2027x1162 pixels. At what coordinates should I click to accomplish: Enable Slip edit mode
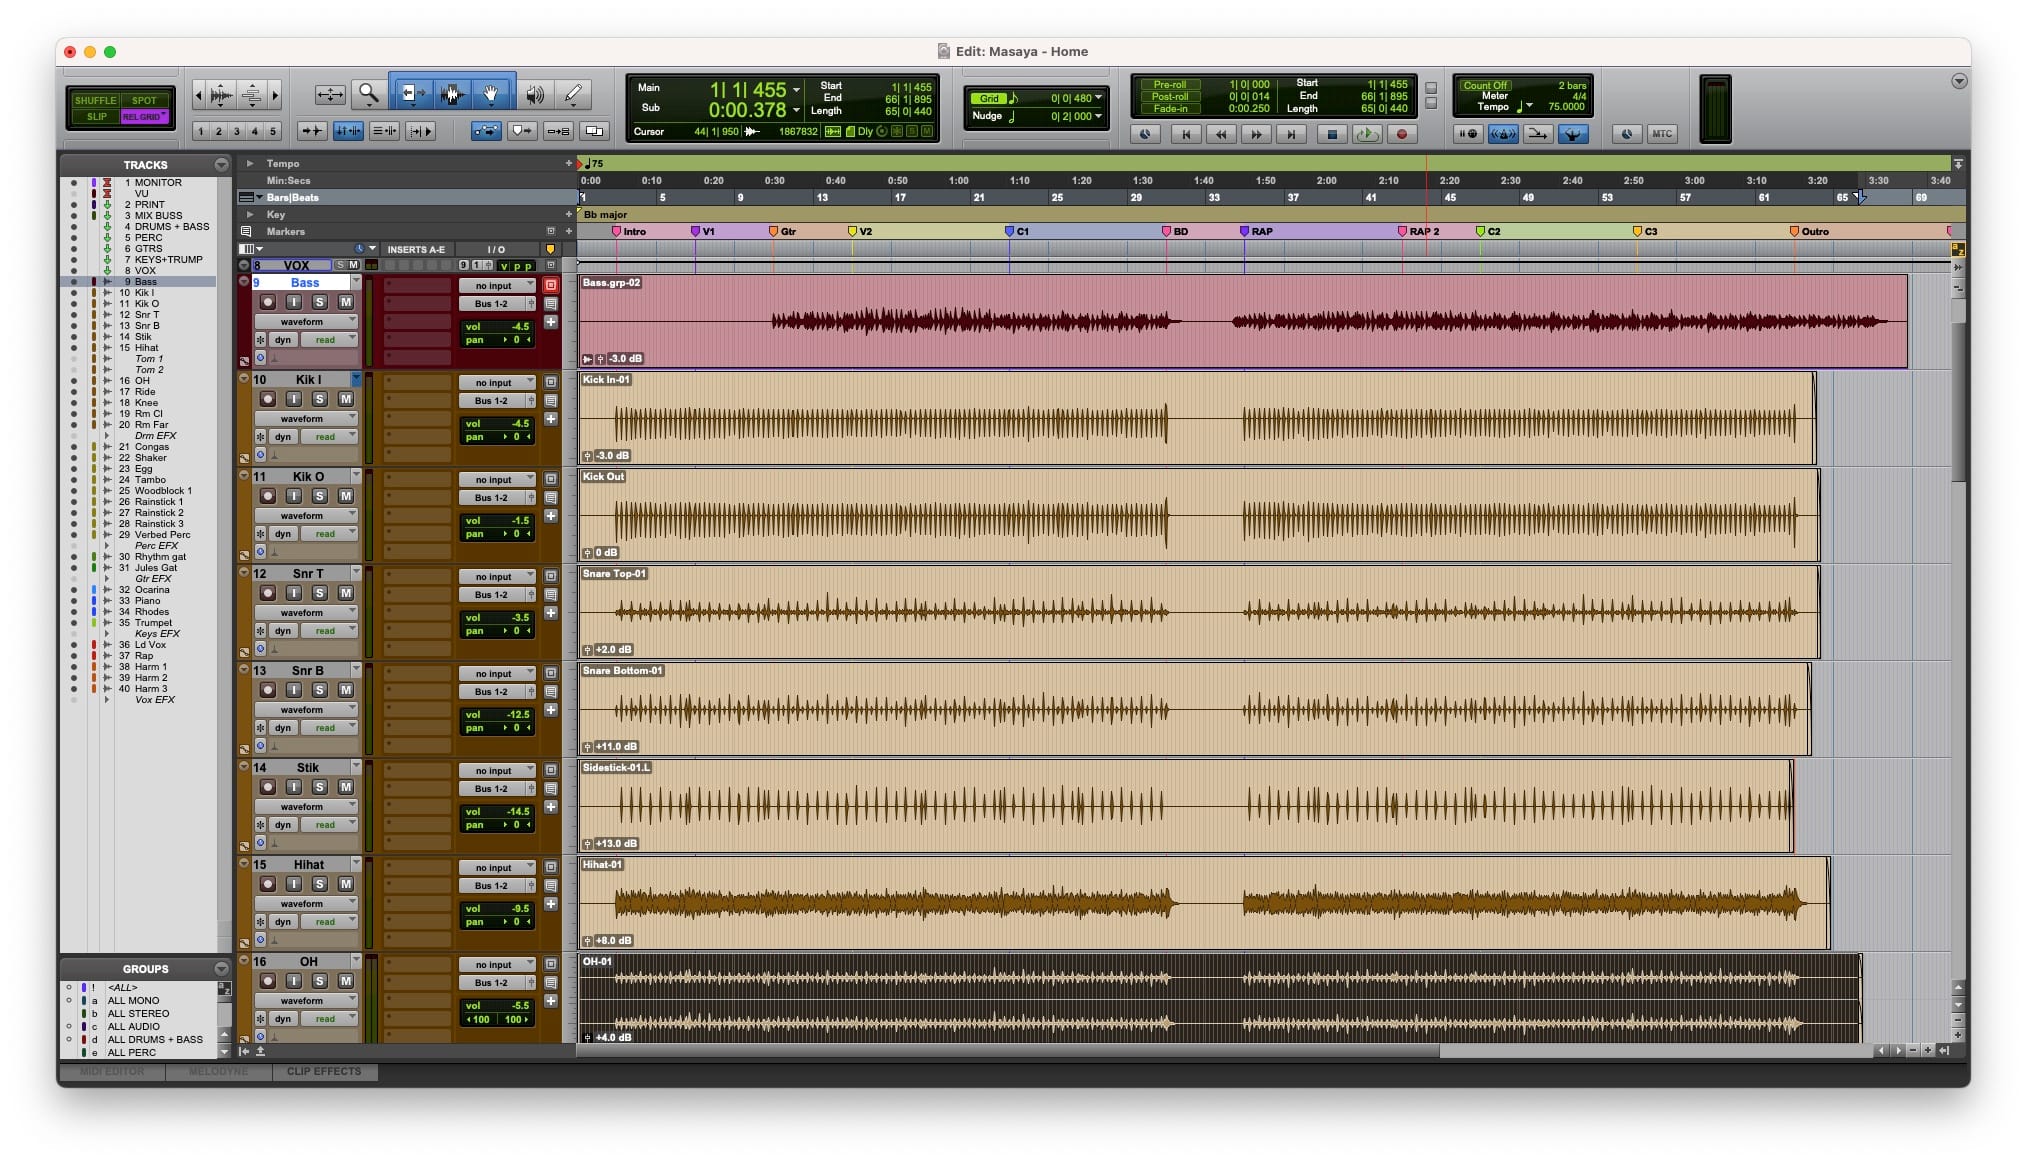[95, 116]
